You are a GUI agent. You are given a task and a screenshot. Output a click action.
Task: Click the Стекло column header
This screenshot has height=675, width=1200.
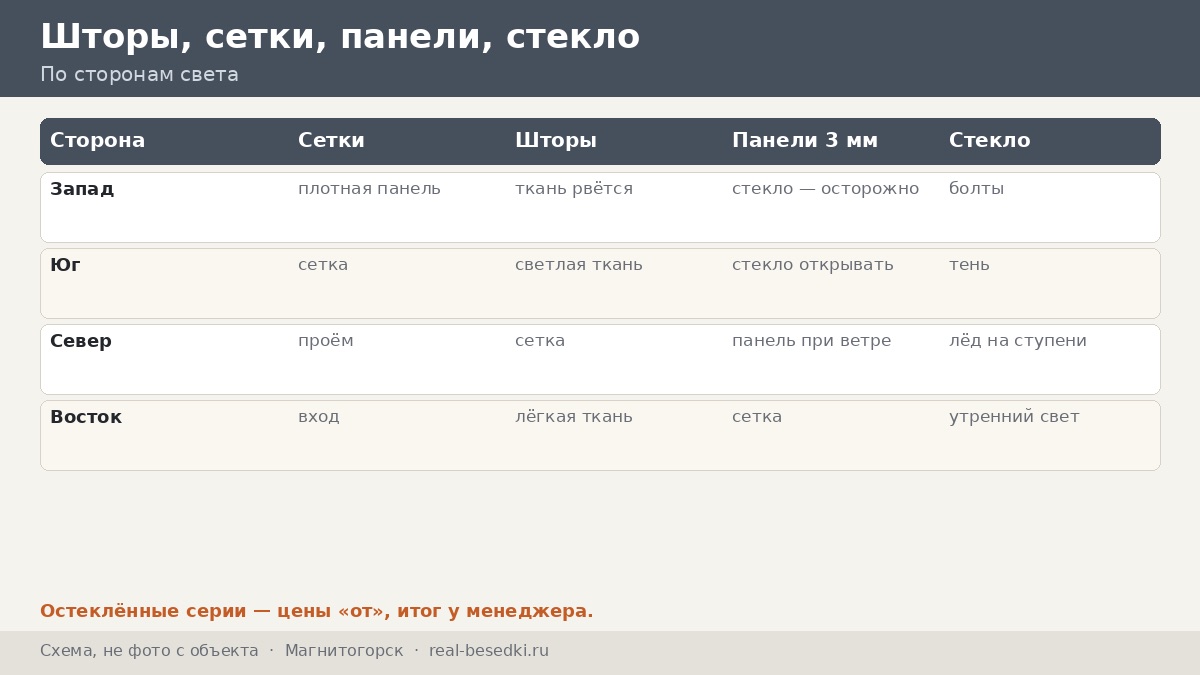point(989,141)
